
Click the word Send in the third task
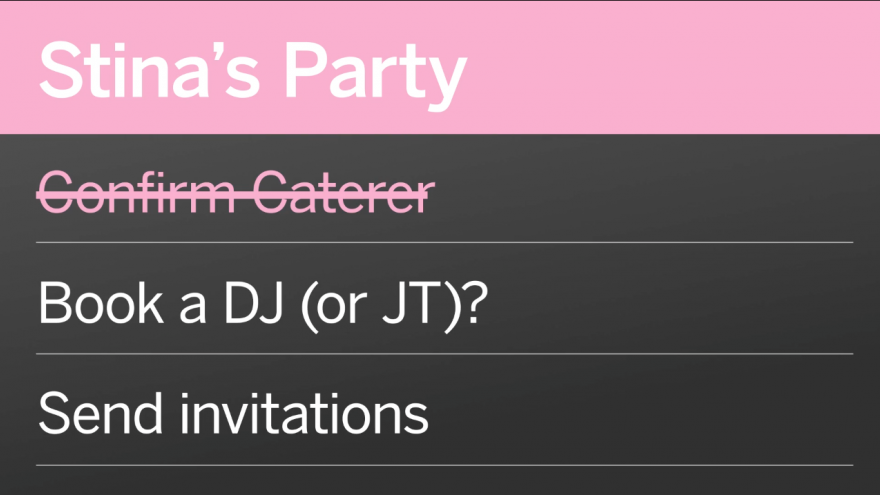101,414
